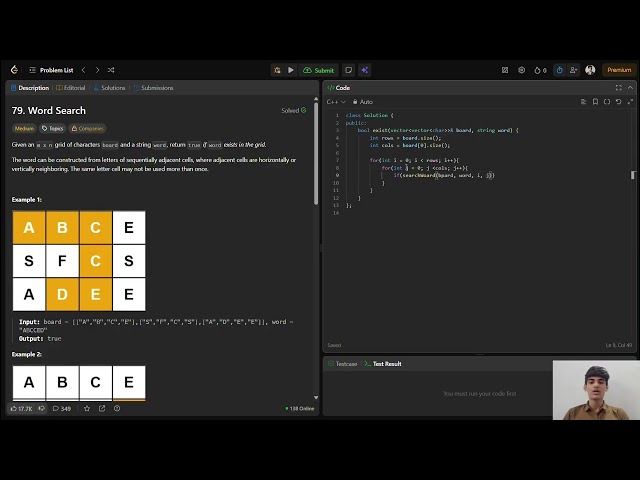Click the Code panel header label
The image size is (640, 480).
(339, 88)
